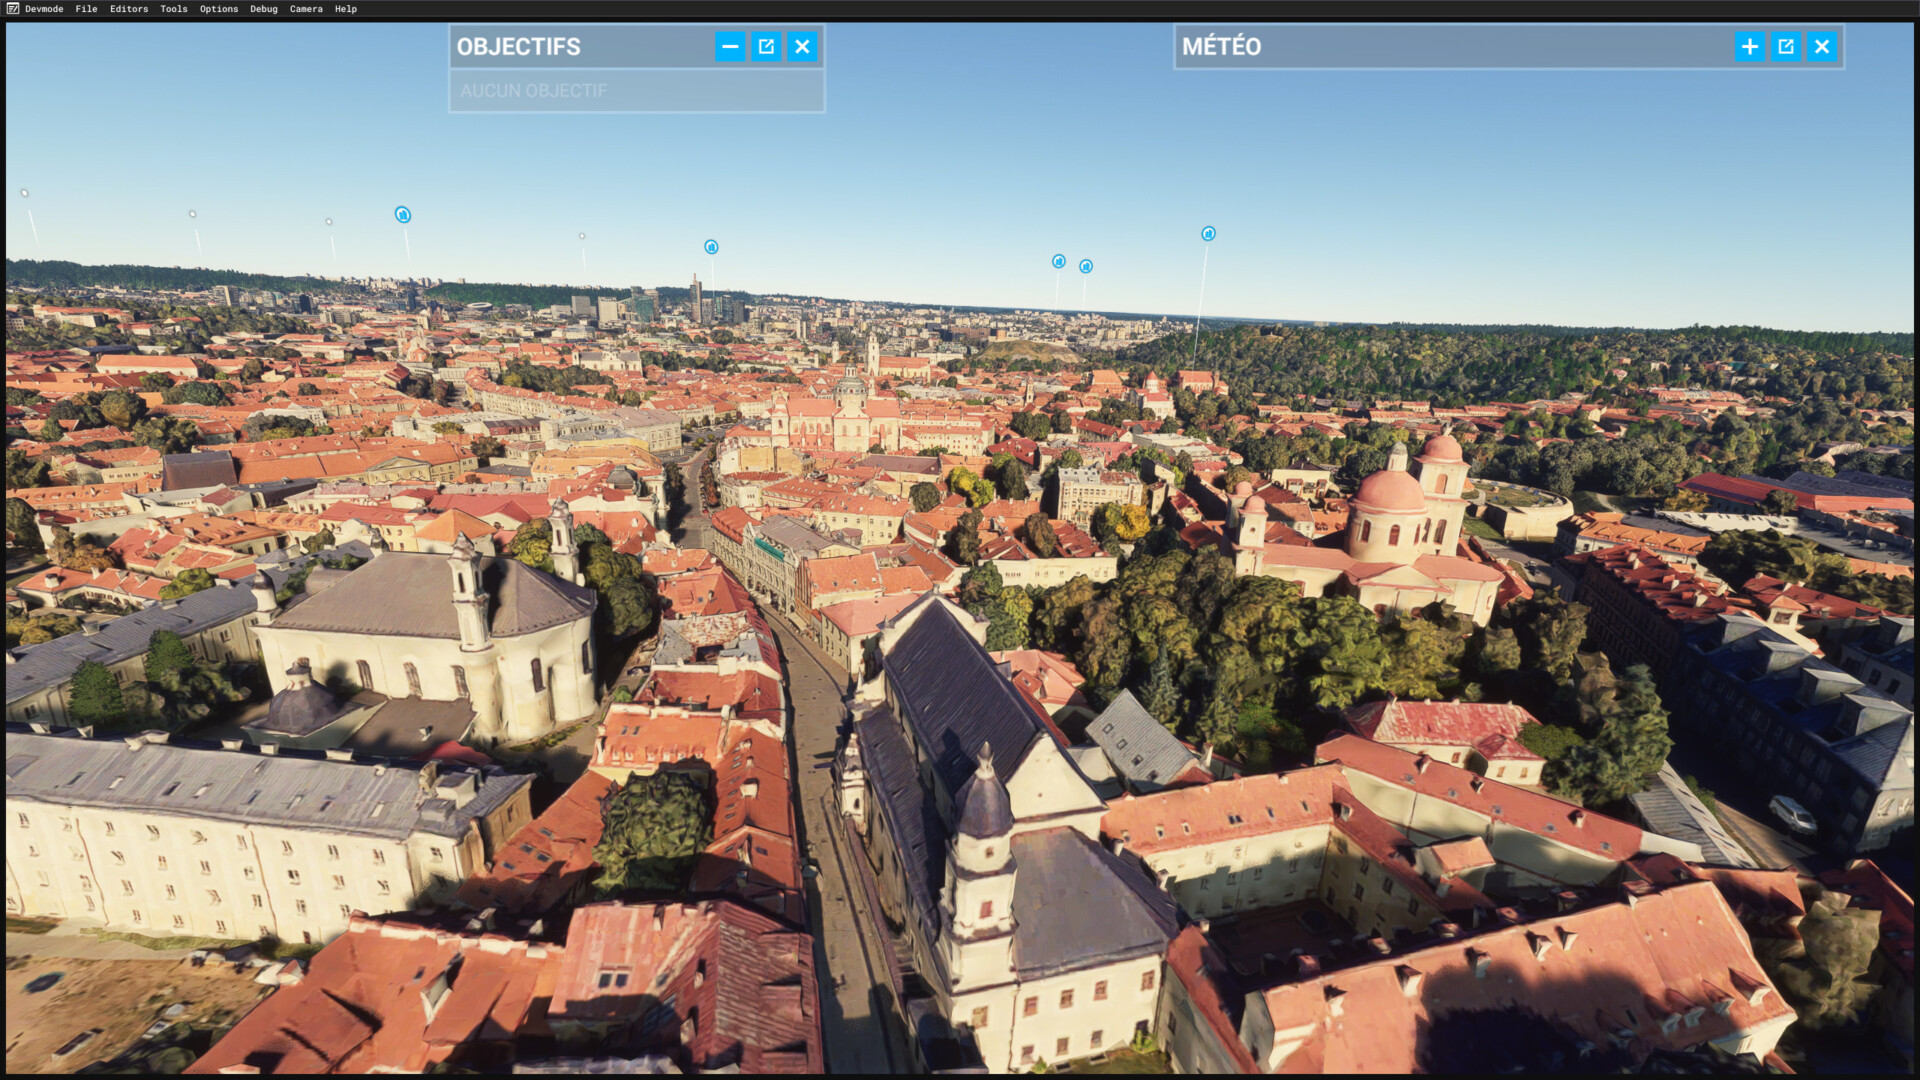Open the Camera menu
Viewport: 1920px width, 1080px height.
[306, 9]
